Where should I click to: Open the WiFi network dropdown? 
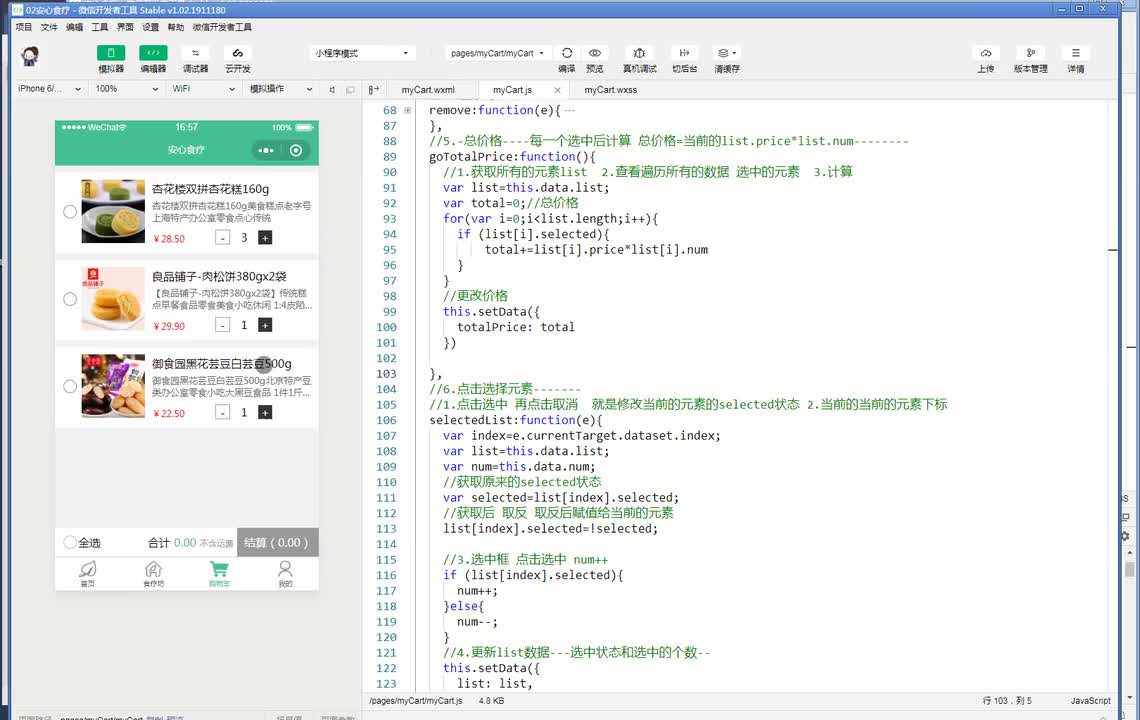[204, 89]
